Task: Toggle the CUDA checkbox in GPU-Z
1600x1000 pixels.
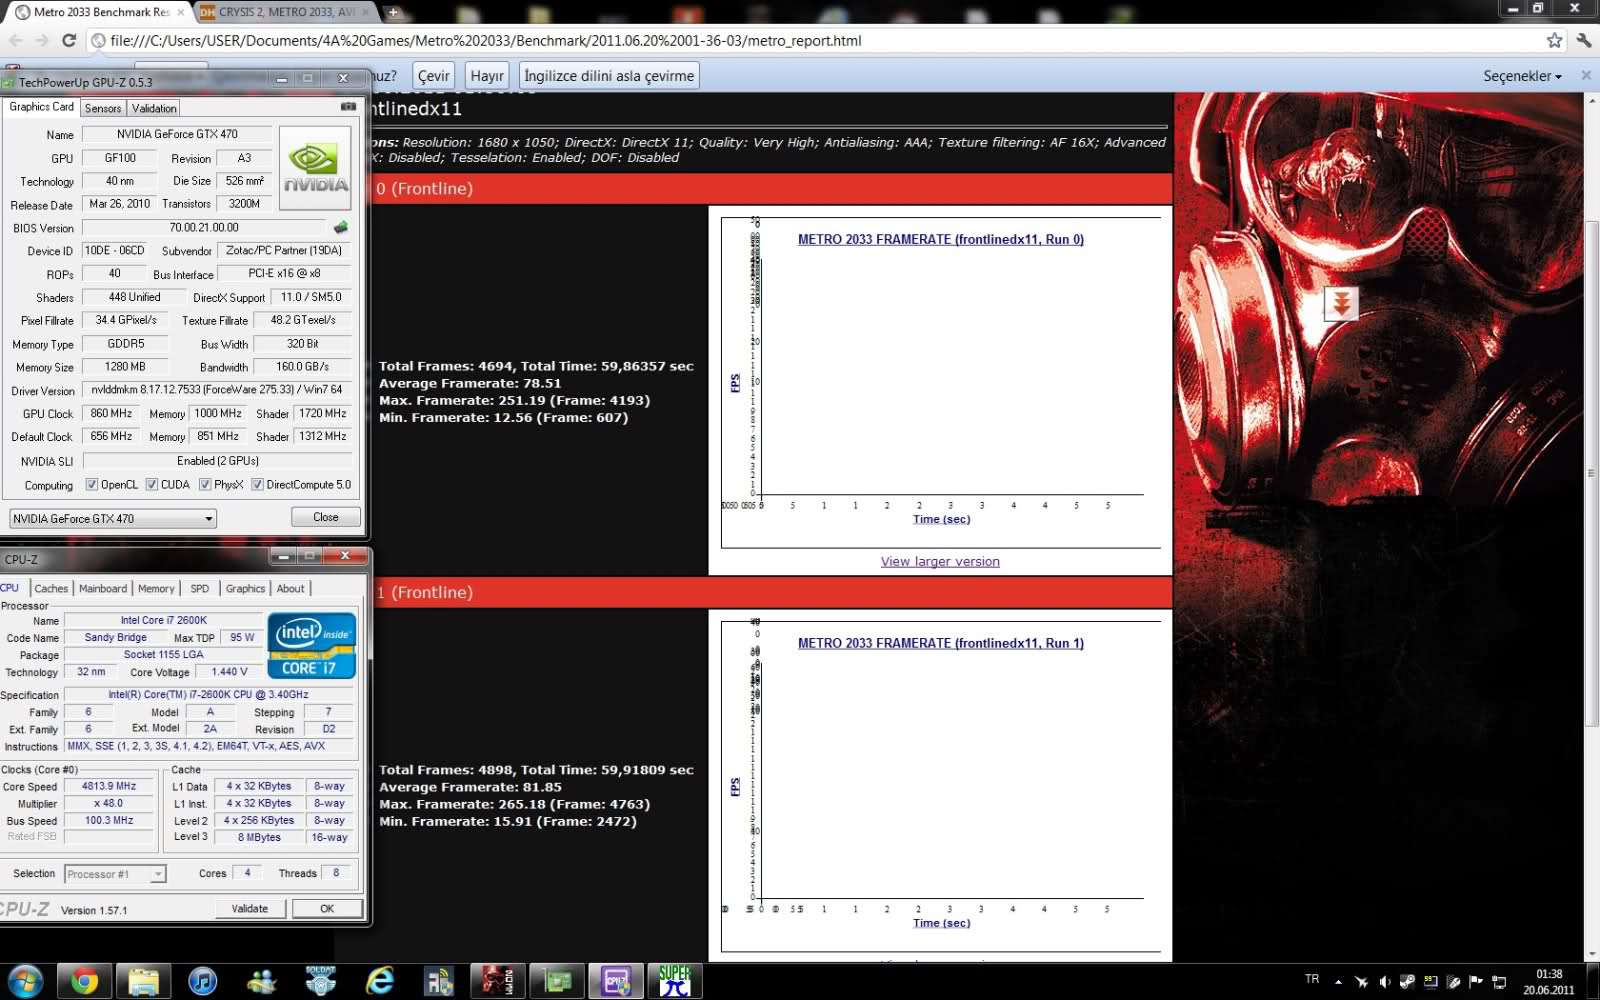Action: [x=152, y=485]
